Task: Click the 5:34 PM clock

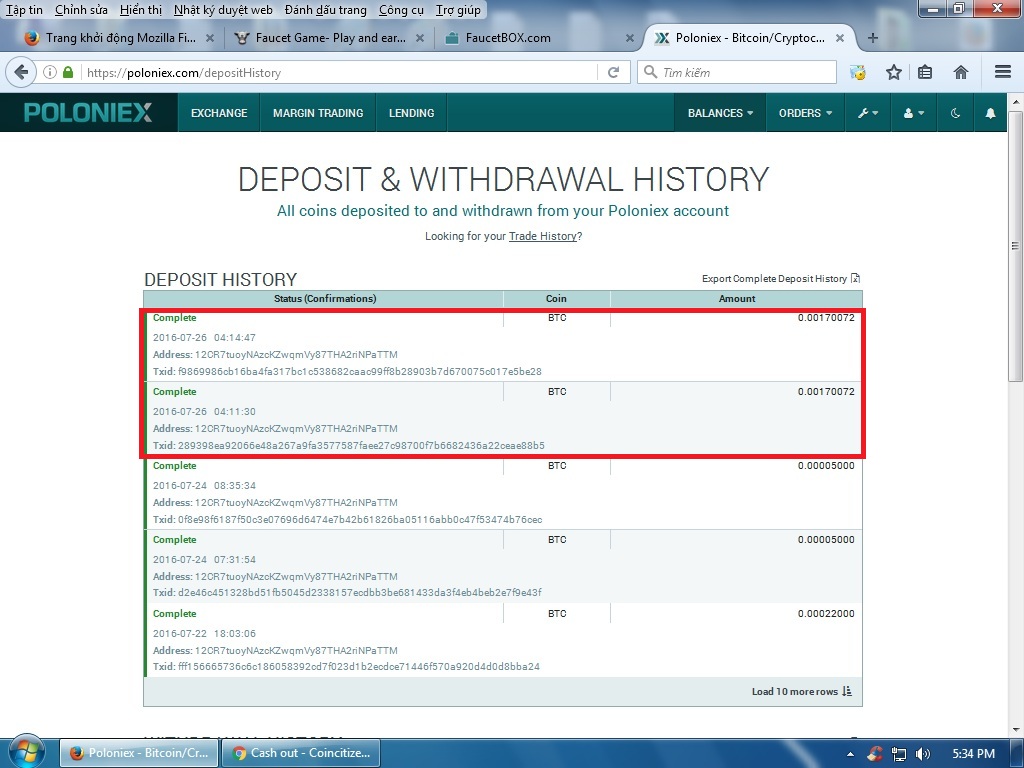Action: coord(973,754)
